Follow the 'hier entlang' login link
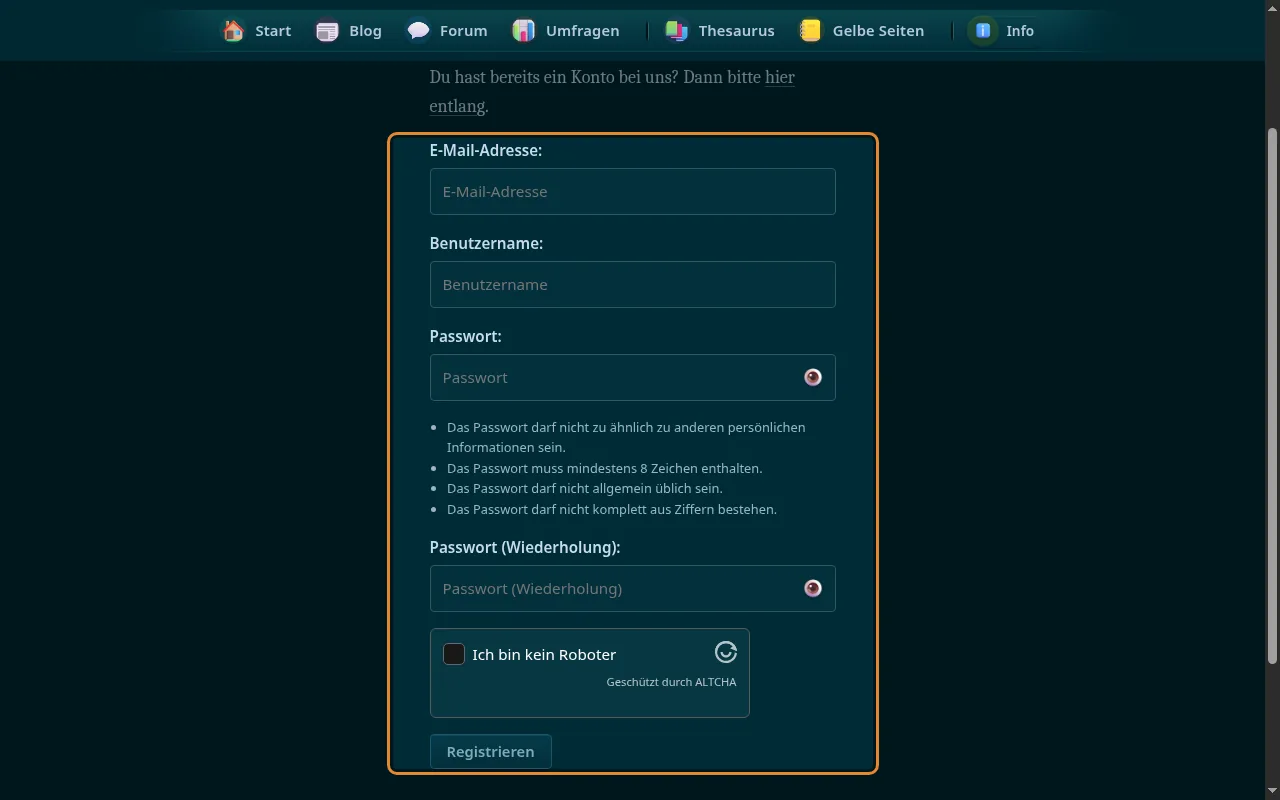Image resolution: width=1280 pixels, height=800 pixels. [780, 77]
